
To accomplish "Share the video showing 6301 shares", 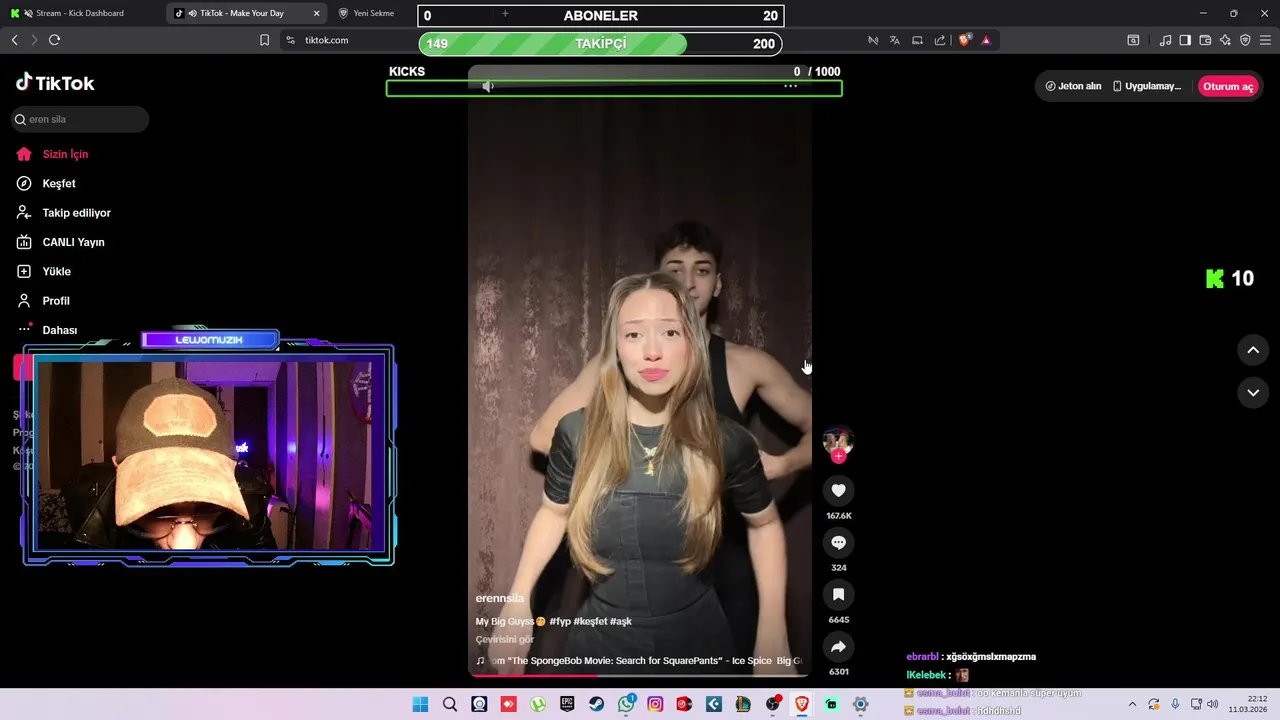I will pos(838,647).
